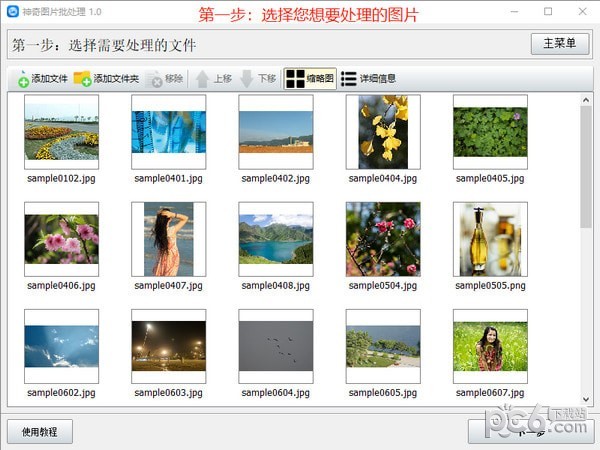Move item down with 下移 arrow
The height and width of the screenshot is (450, 600).
[x=246, y=79]
